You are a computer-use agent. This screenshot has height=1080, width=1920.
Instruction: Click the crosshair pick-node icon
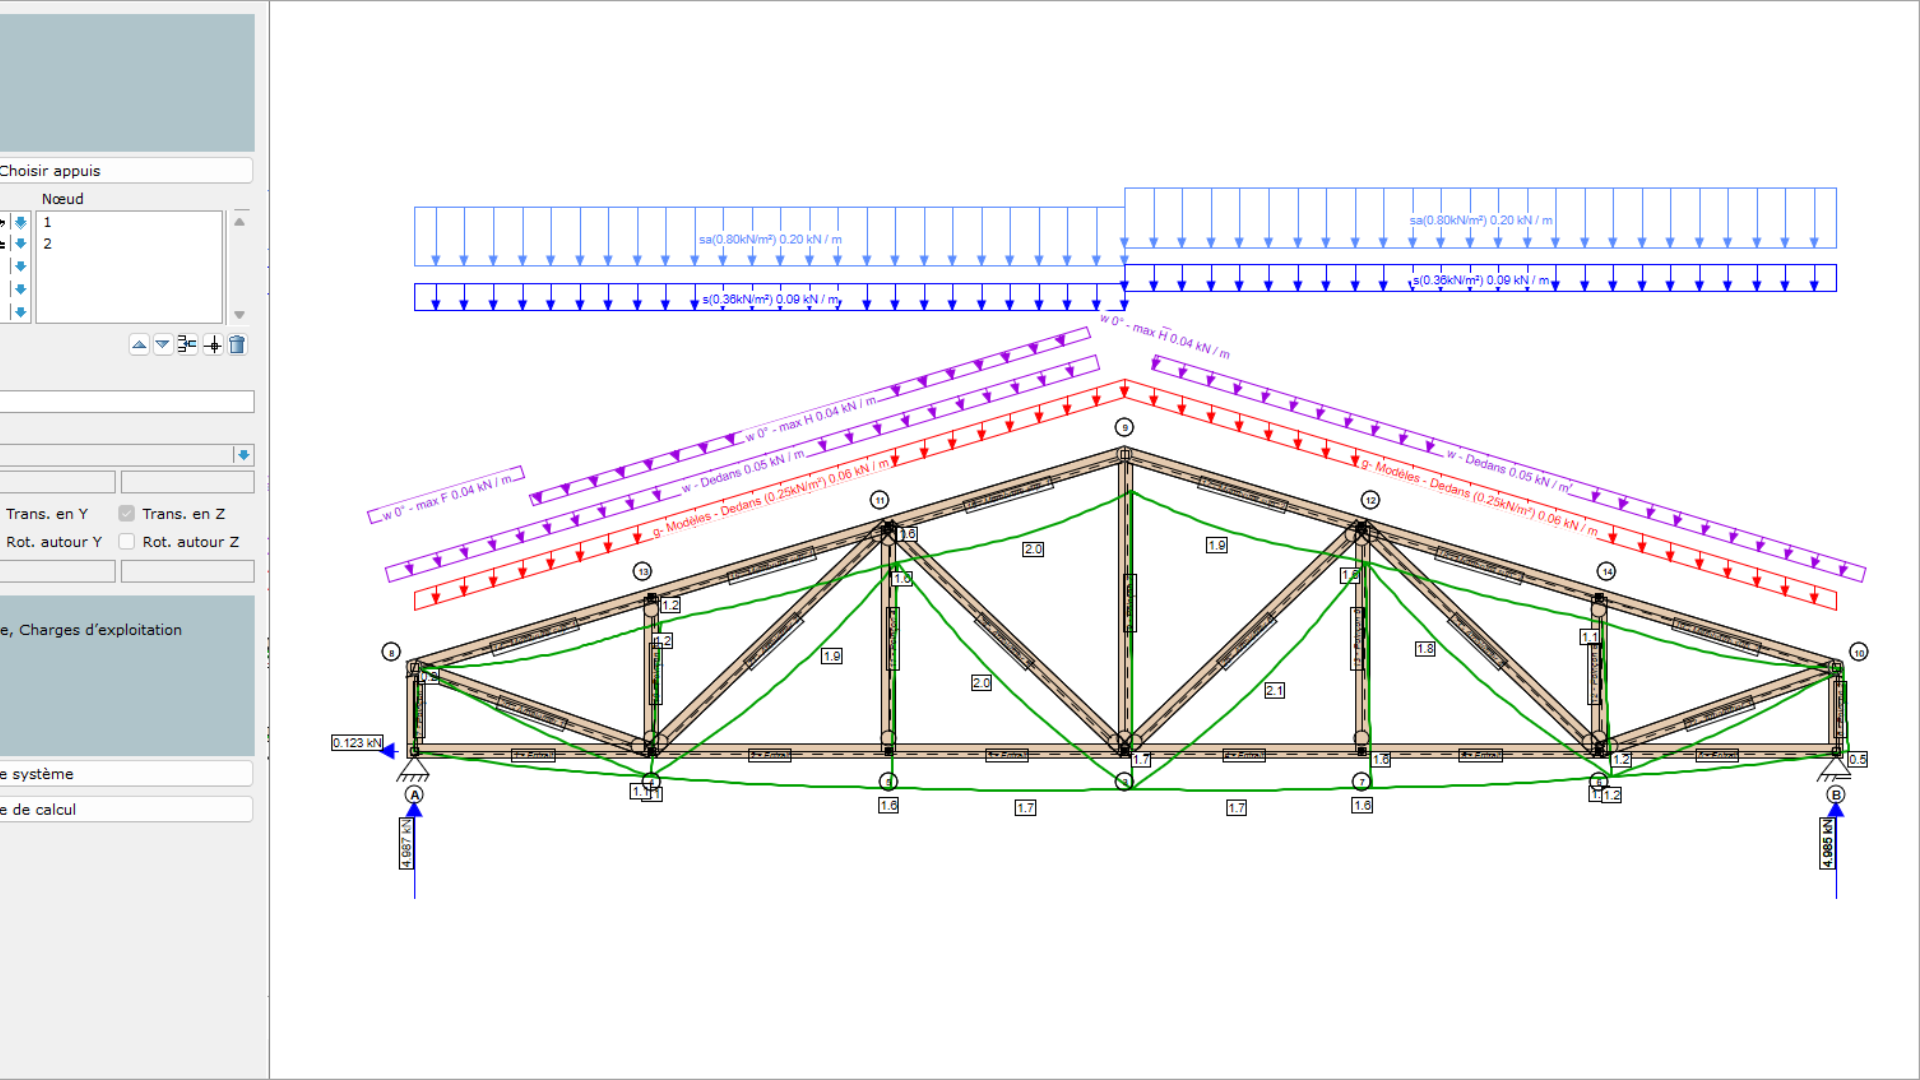[212, 345]
